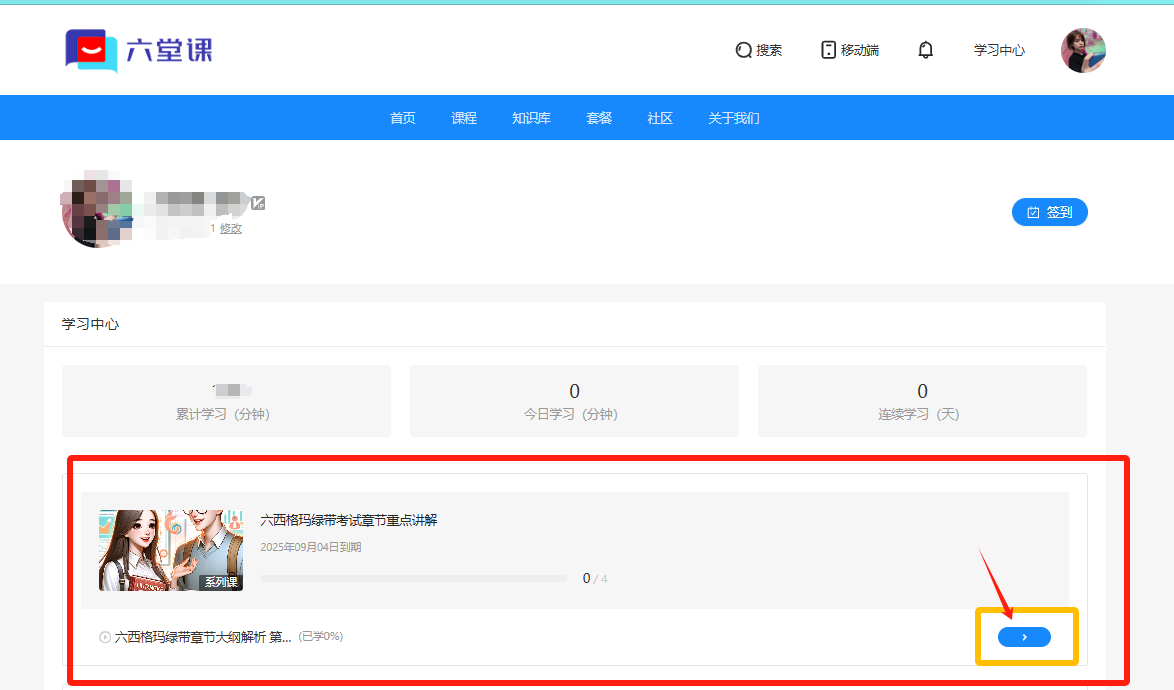
Task: Click the 修改 link under the username
Action: pyautogui.click(x=231, y=229)
